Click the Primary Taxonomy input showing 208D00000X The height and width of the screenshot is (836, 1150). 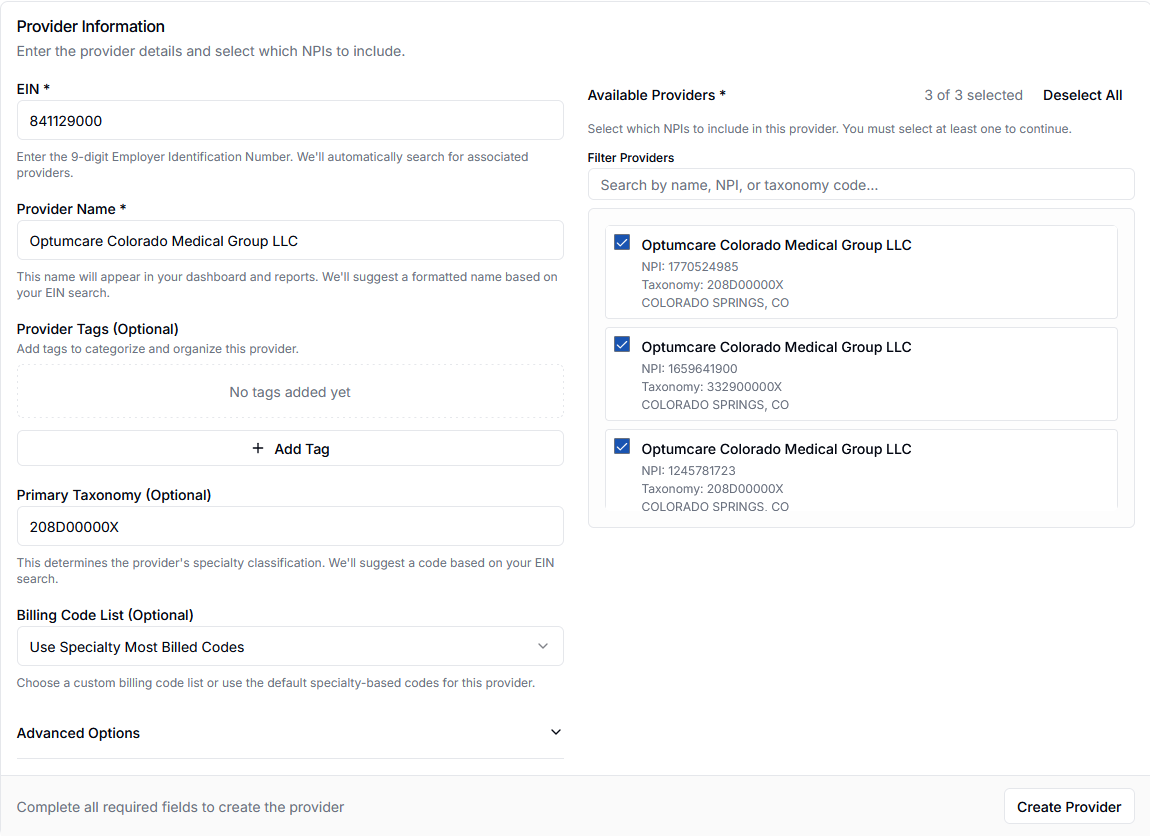tap(290, 526)
